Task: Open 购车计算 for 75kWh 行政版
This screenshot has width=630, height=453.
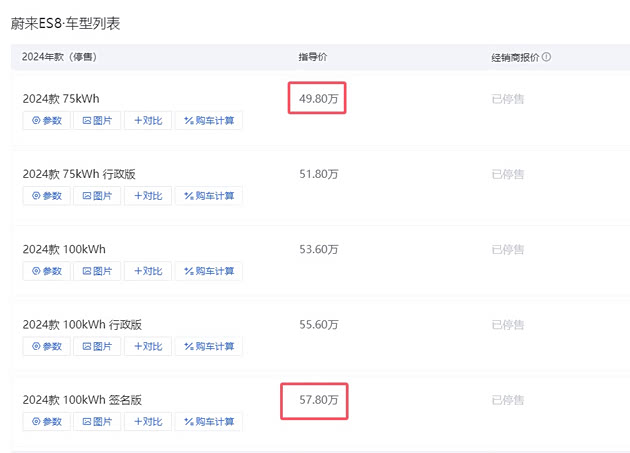Action: [x=209, y=196]
